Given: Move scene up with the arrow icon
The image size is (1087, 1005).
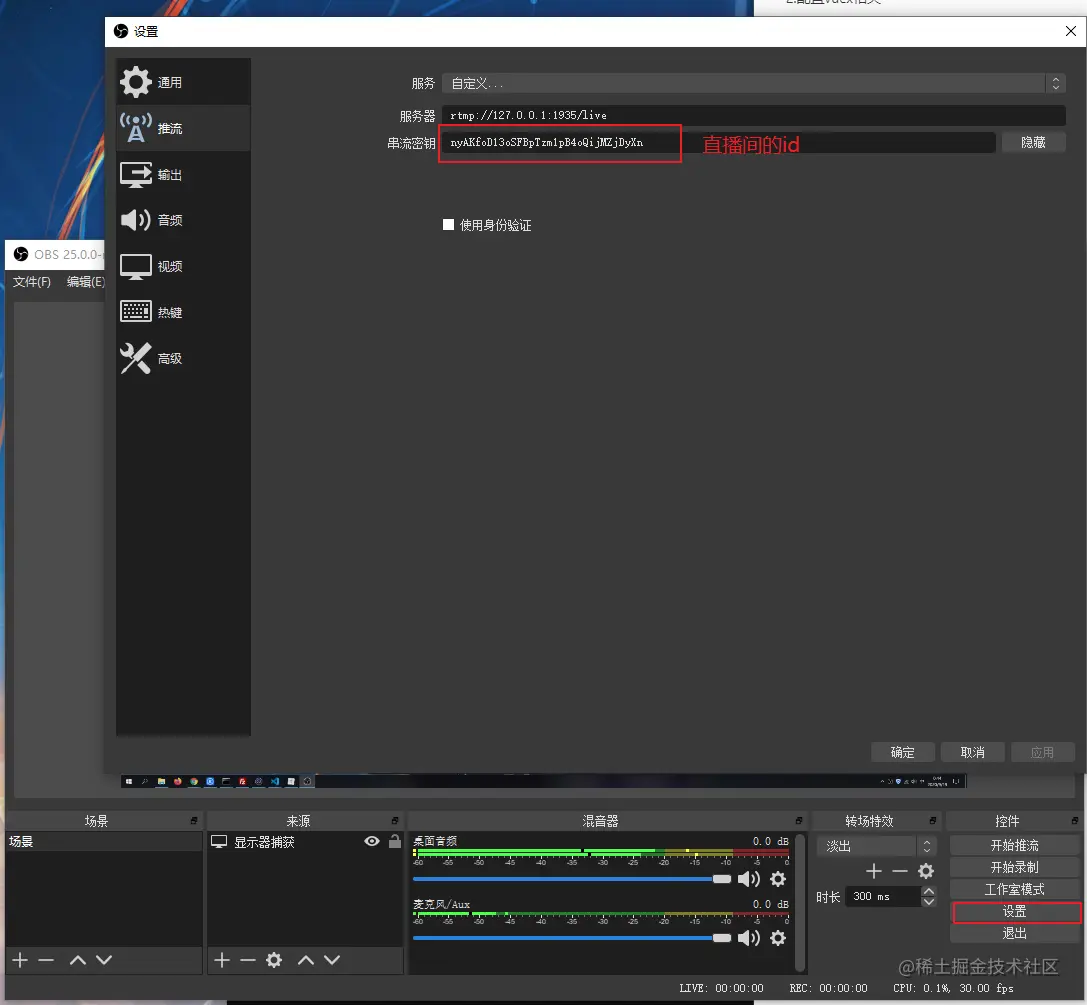Looking at the screenshot, I should (x=78, y=960).
